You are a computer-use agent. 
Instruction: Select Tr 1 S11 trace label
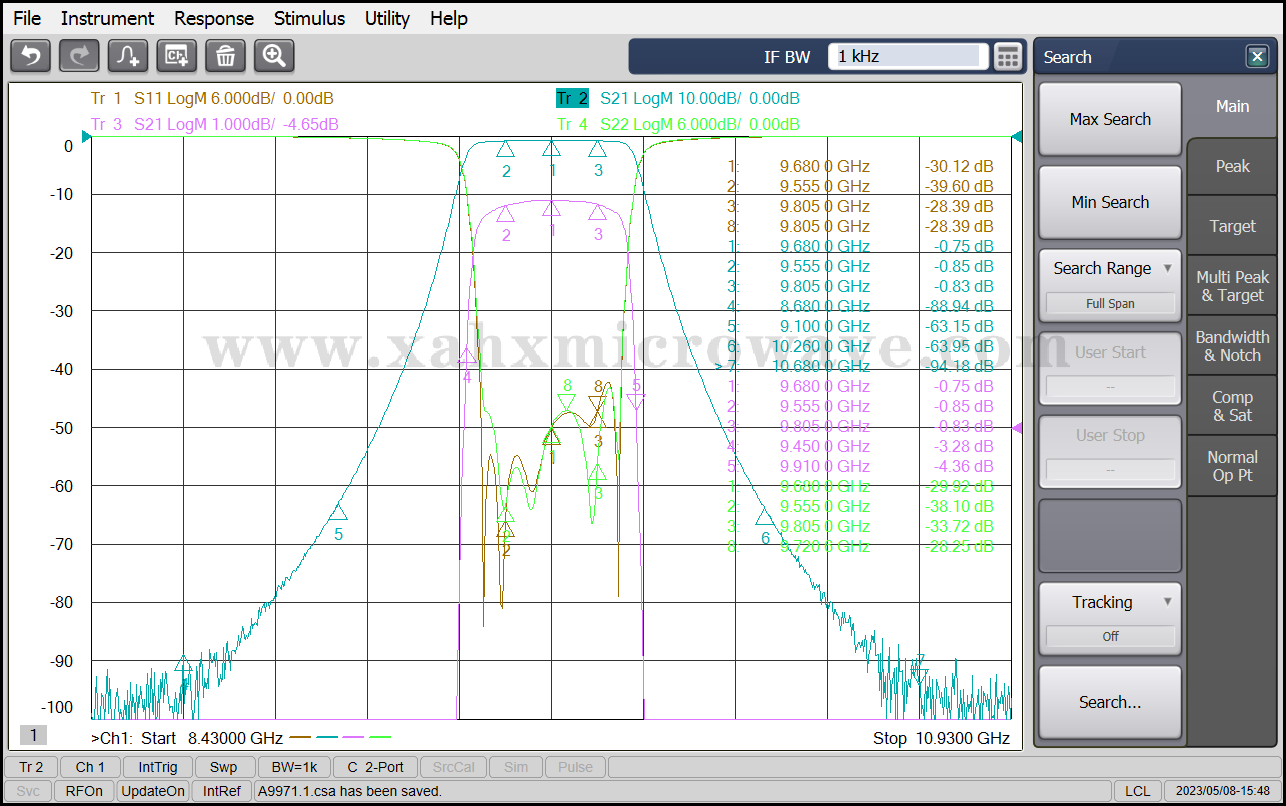(x=212, y=98)
